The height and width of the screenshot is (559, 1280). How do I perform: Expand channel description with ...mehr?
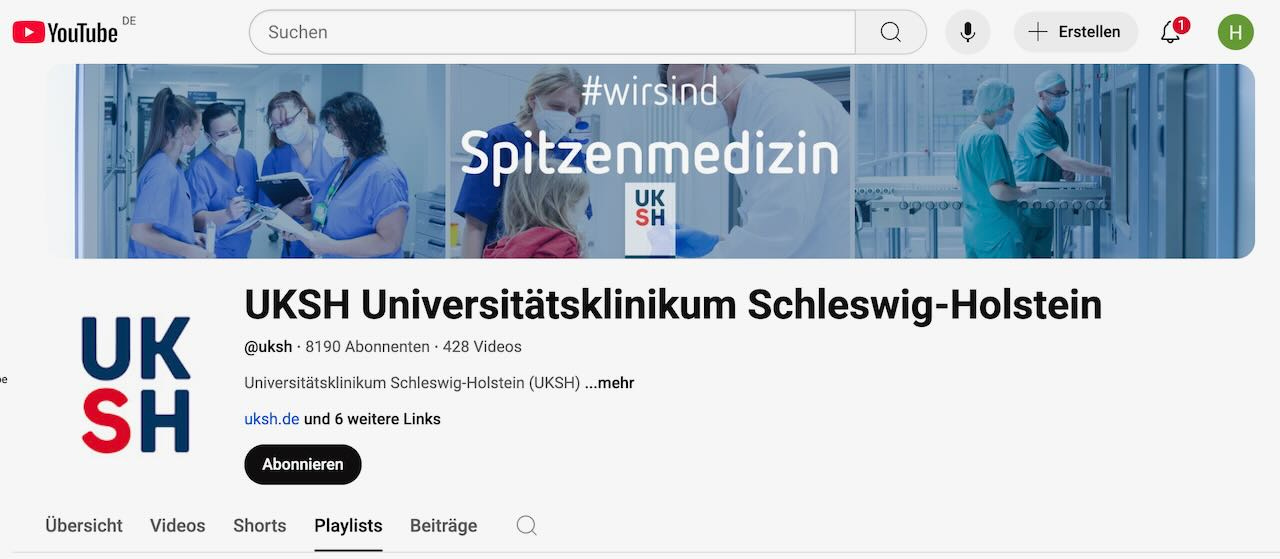[x=609, y=383]
